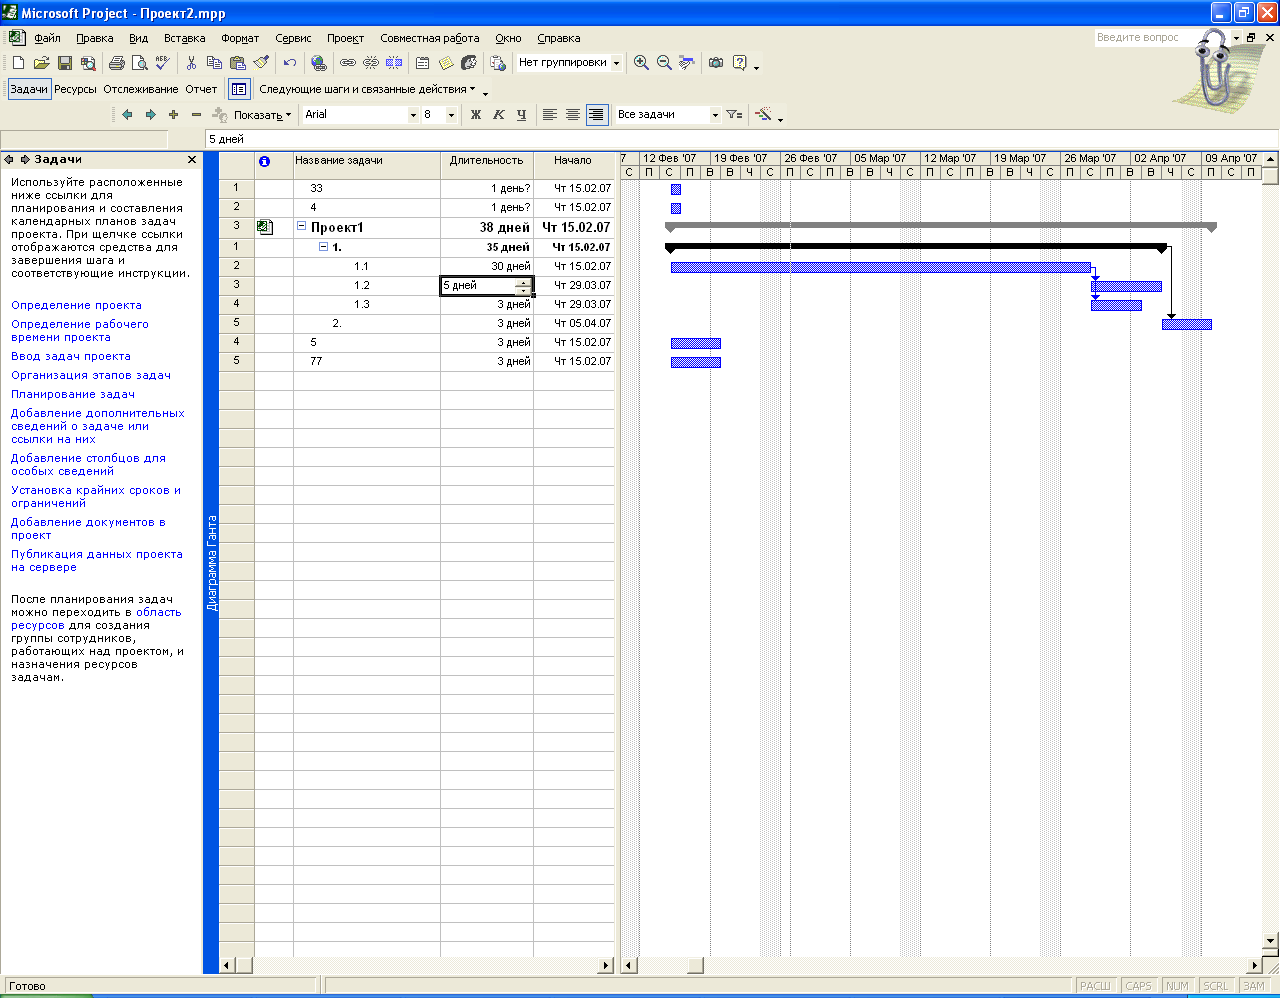Undo the last action

tap(290, 63)
